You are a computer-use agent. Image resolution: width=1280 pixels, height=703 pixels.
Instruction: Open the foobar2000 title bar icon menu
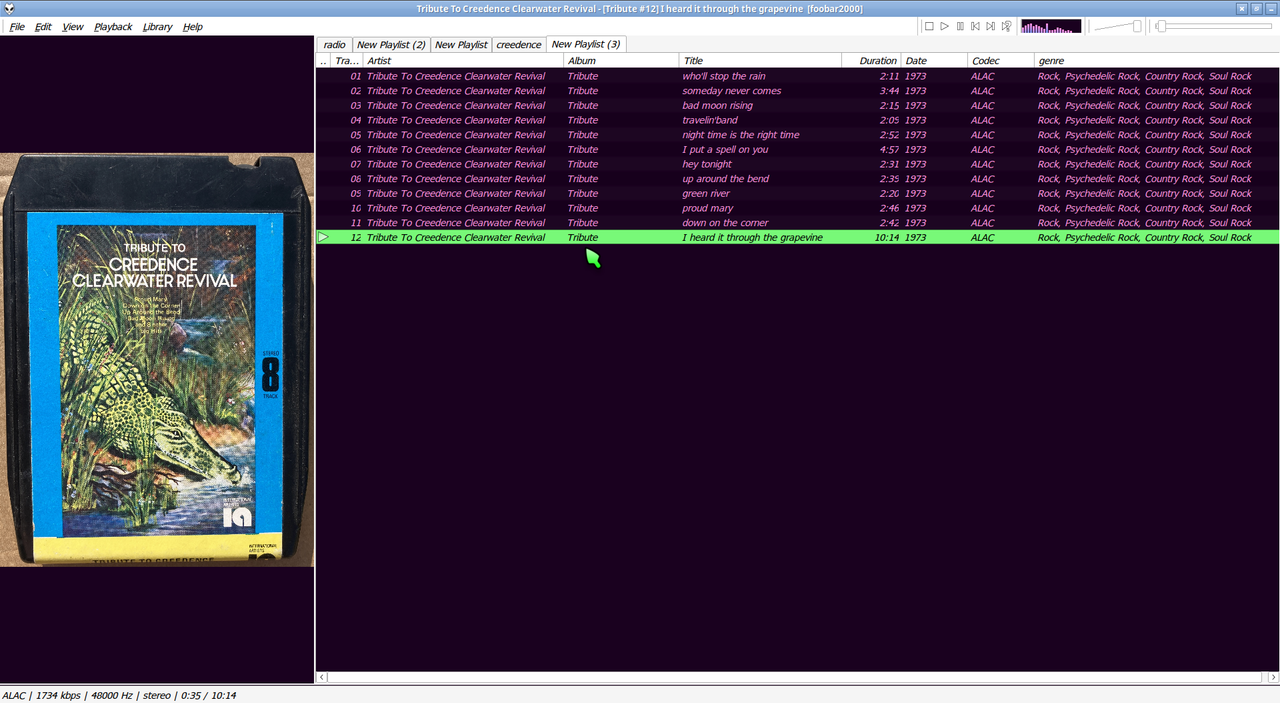[9, 9]
